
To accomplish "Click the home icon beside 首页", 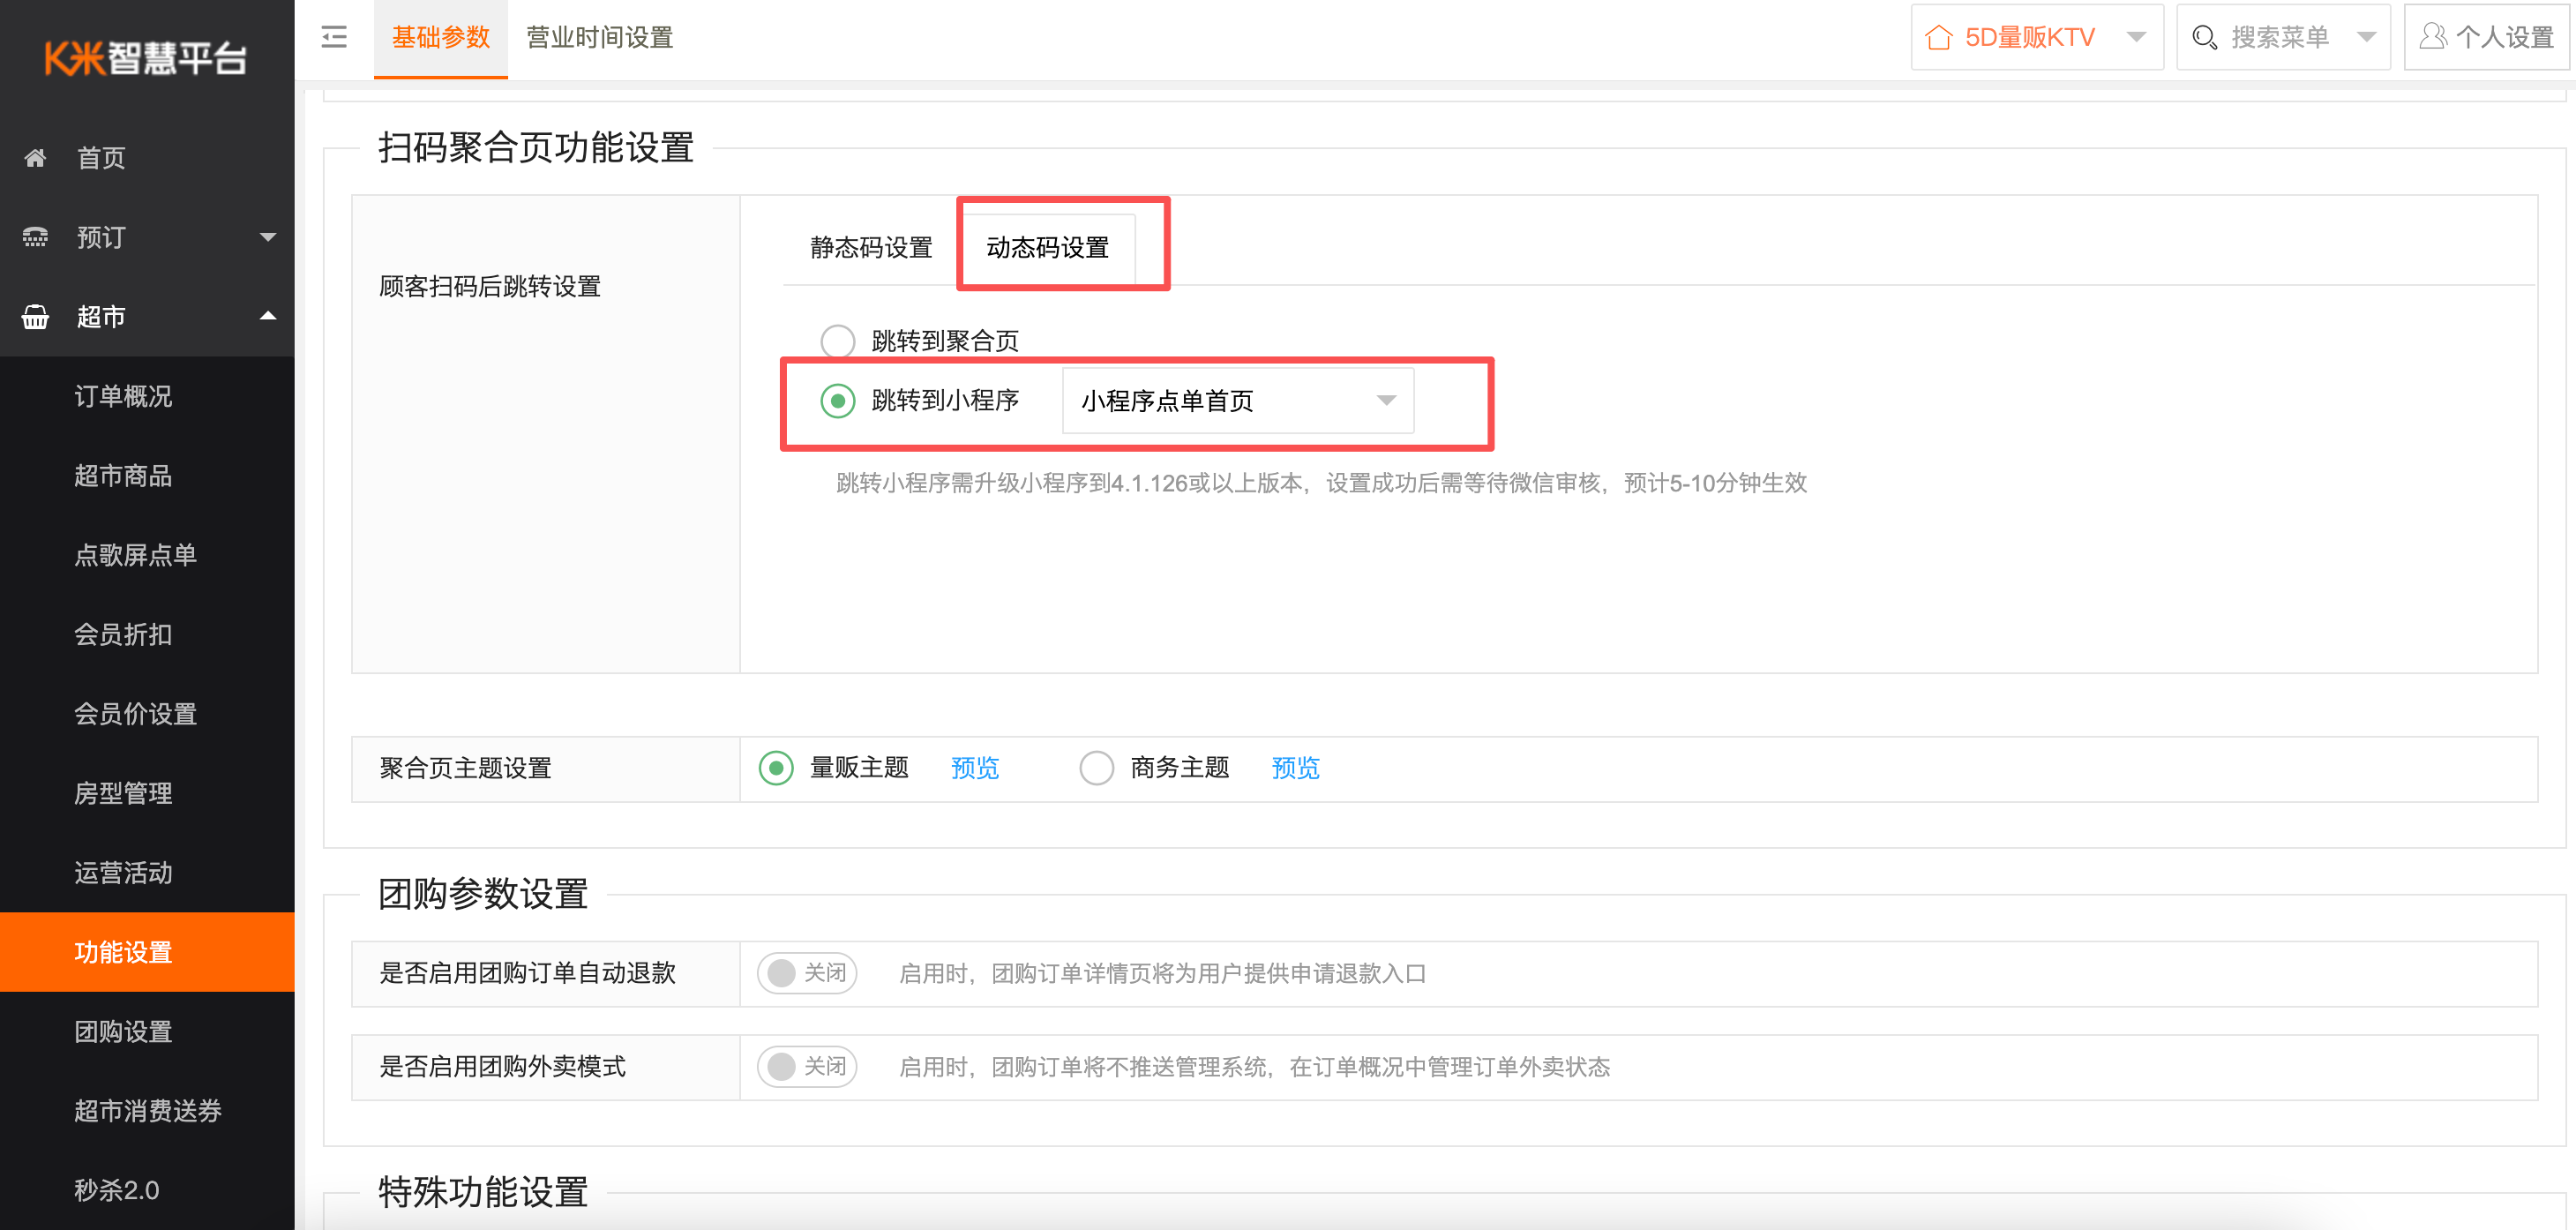I will (35, 158).
